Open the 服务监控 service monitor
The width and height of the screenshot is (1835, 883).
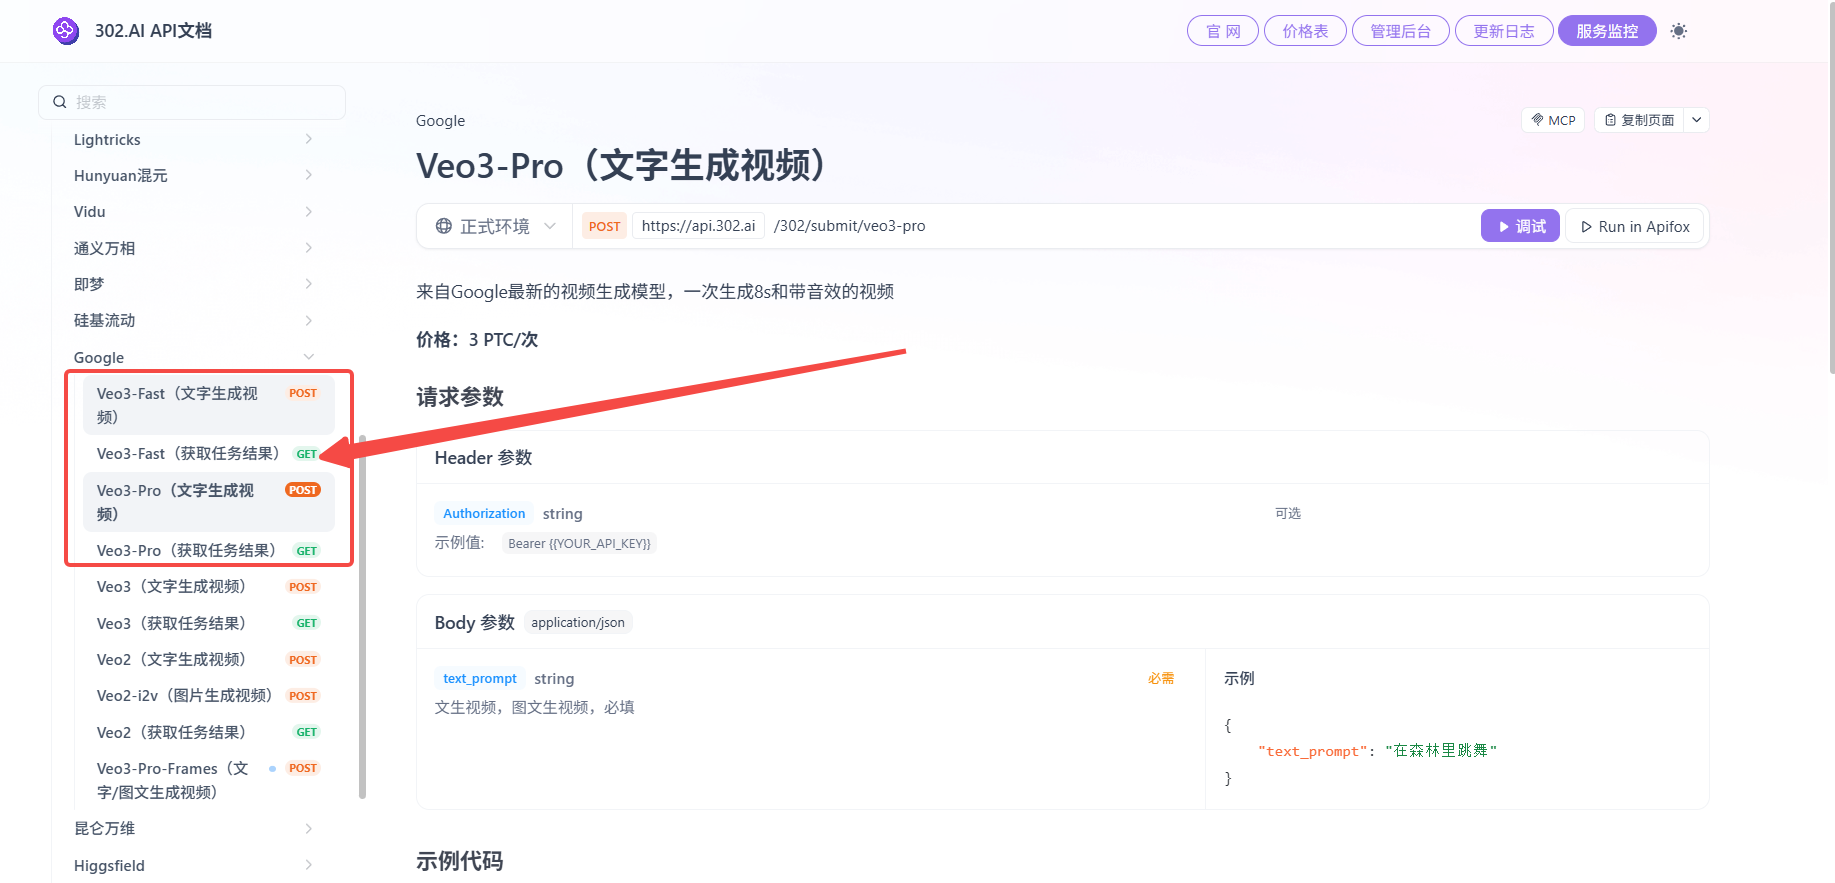pos(1607,31)
